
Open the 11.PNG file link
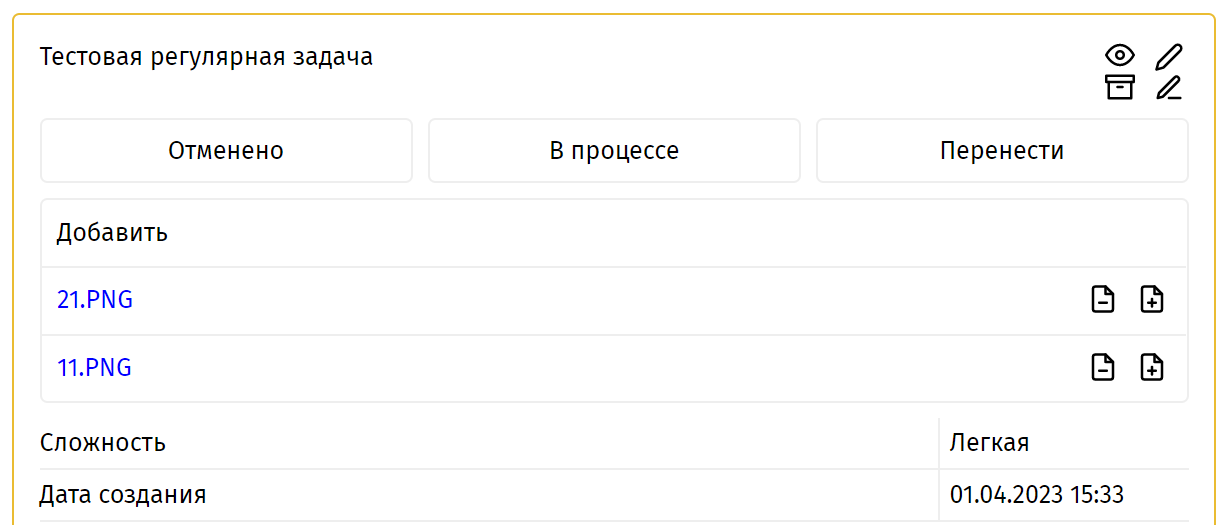(x=94, y=367)
